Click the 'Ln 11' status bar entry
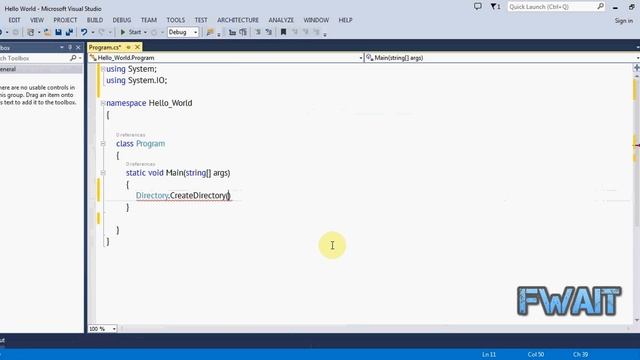 click(x=489, y=354)
